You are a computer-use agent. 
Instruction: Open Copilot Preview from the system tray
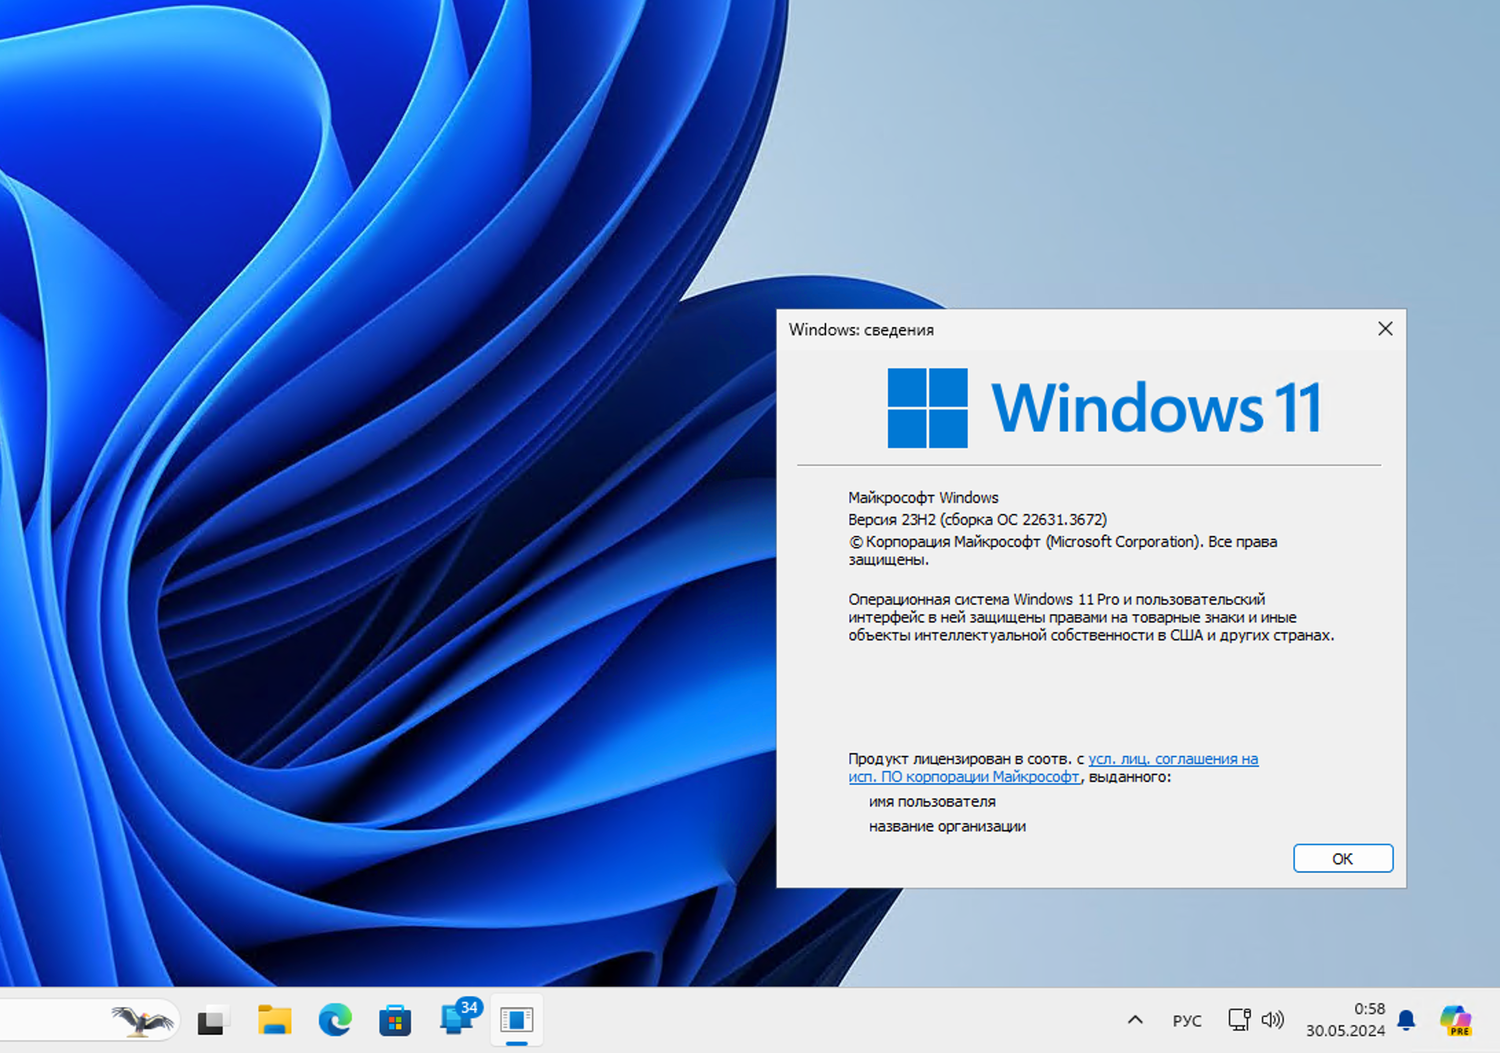coord(1455,1020)
